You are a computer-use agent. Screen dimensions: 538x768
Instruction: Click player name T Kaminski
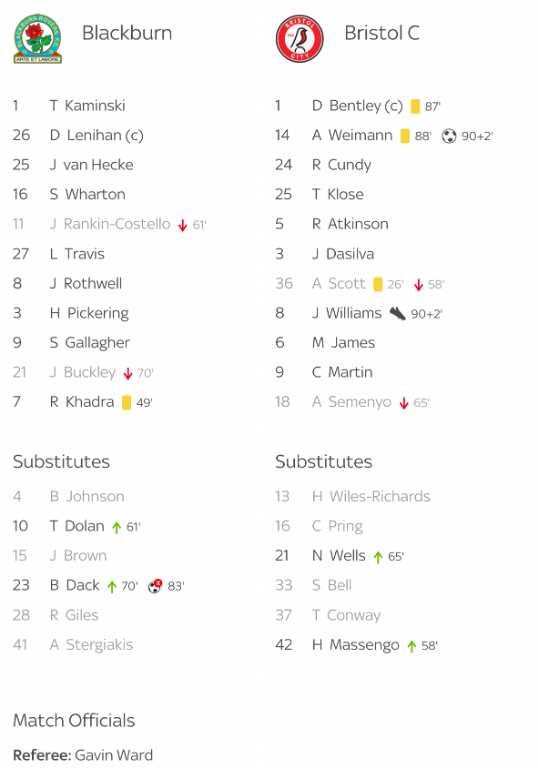tap(88, 106)
